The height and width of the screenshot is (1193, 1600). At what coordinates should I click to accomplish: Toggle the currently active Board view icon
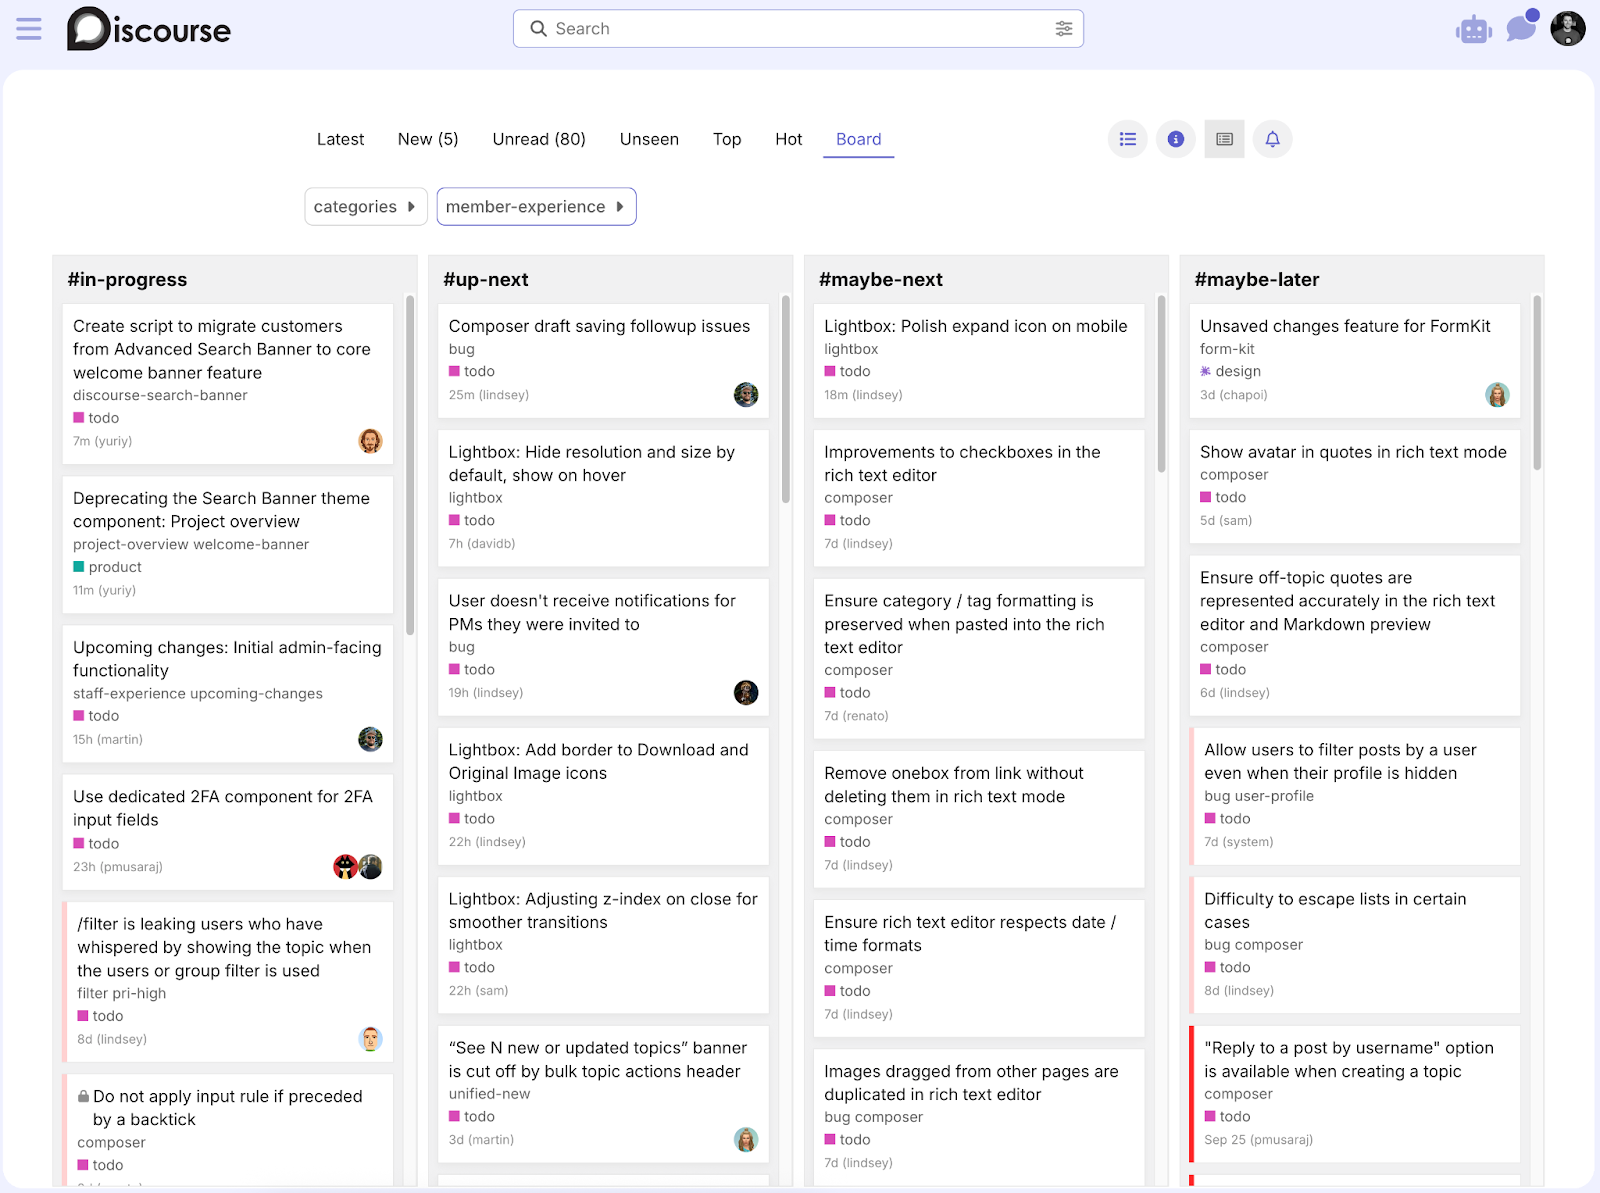(x=1223, y=139)
